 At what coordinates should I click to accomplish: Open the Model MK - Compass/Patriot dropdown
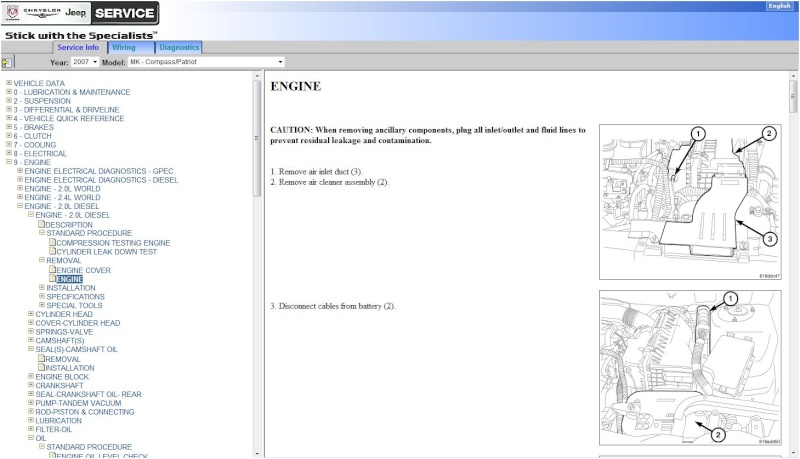coord(206,62)
